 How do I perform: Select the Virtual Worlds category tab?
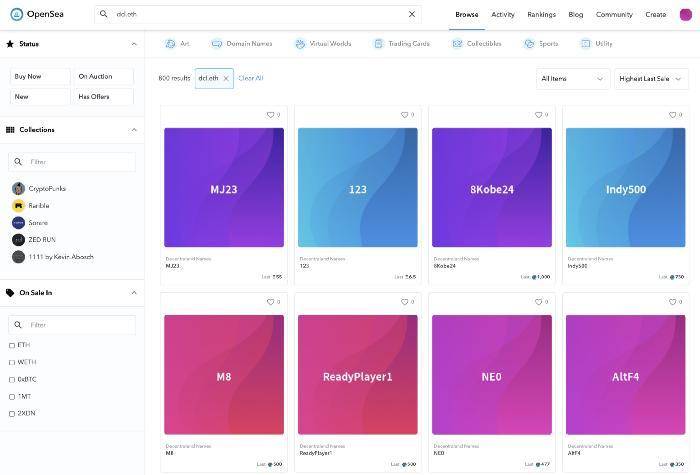pos(325,44)
